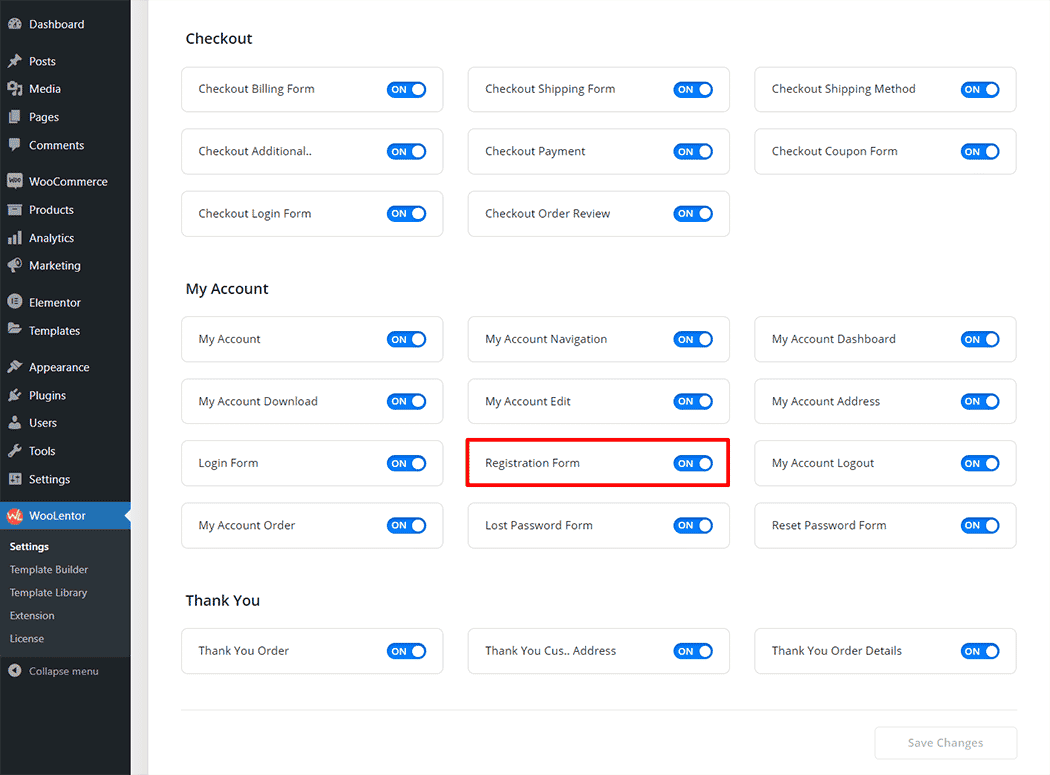Image resolution: width=1050 pixels, height=775 pixels.
Task: Expand the Settings sidebar menu
Action: pos(49,479)
